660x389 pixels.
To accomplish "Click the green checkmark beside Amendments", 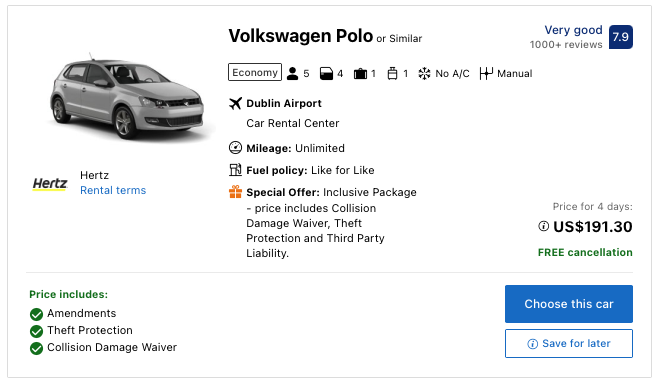I will coord(37,314).
